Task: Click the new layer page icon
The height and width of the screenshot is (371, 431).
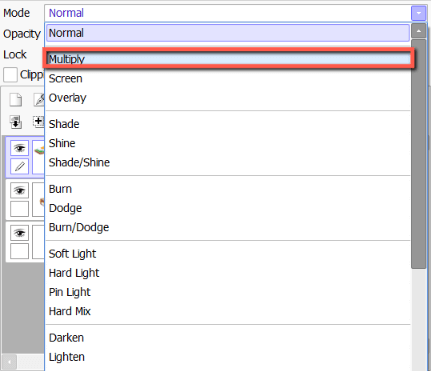Action: pyautogui.click(x=16, y=100)
